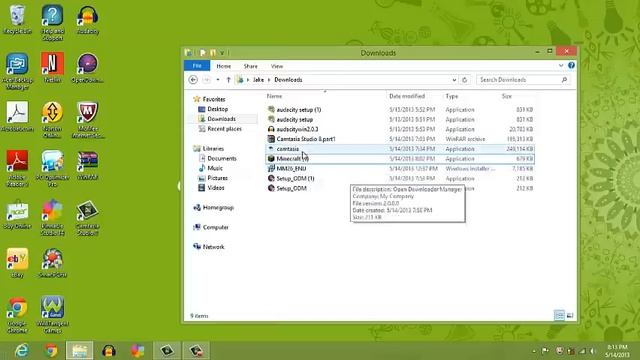
Task: Open Acer Backup Manager desktop shortcut
Action: (17, 71)
